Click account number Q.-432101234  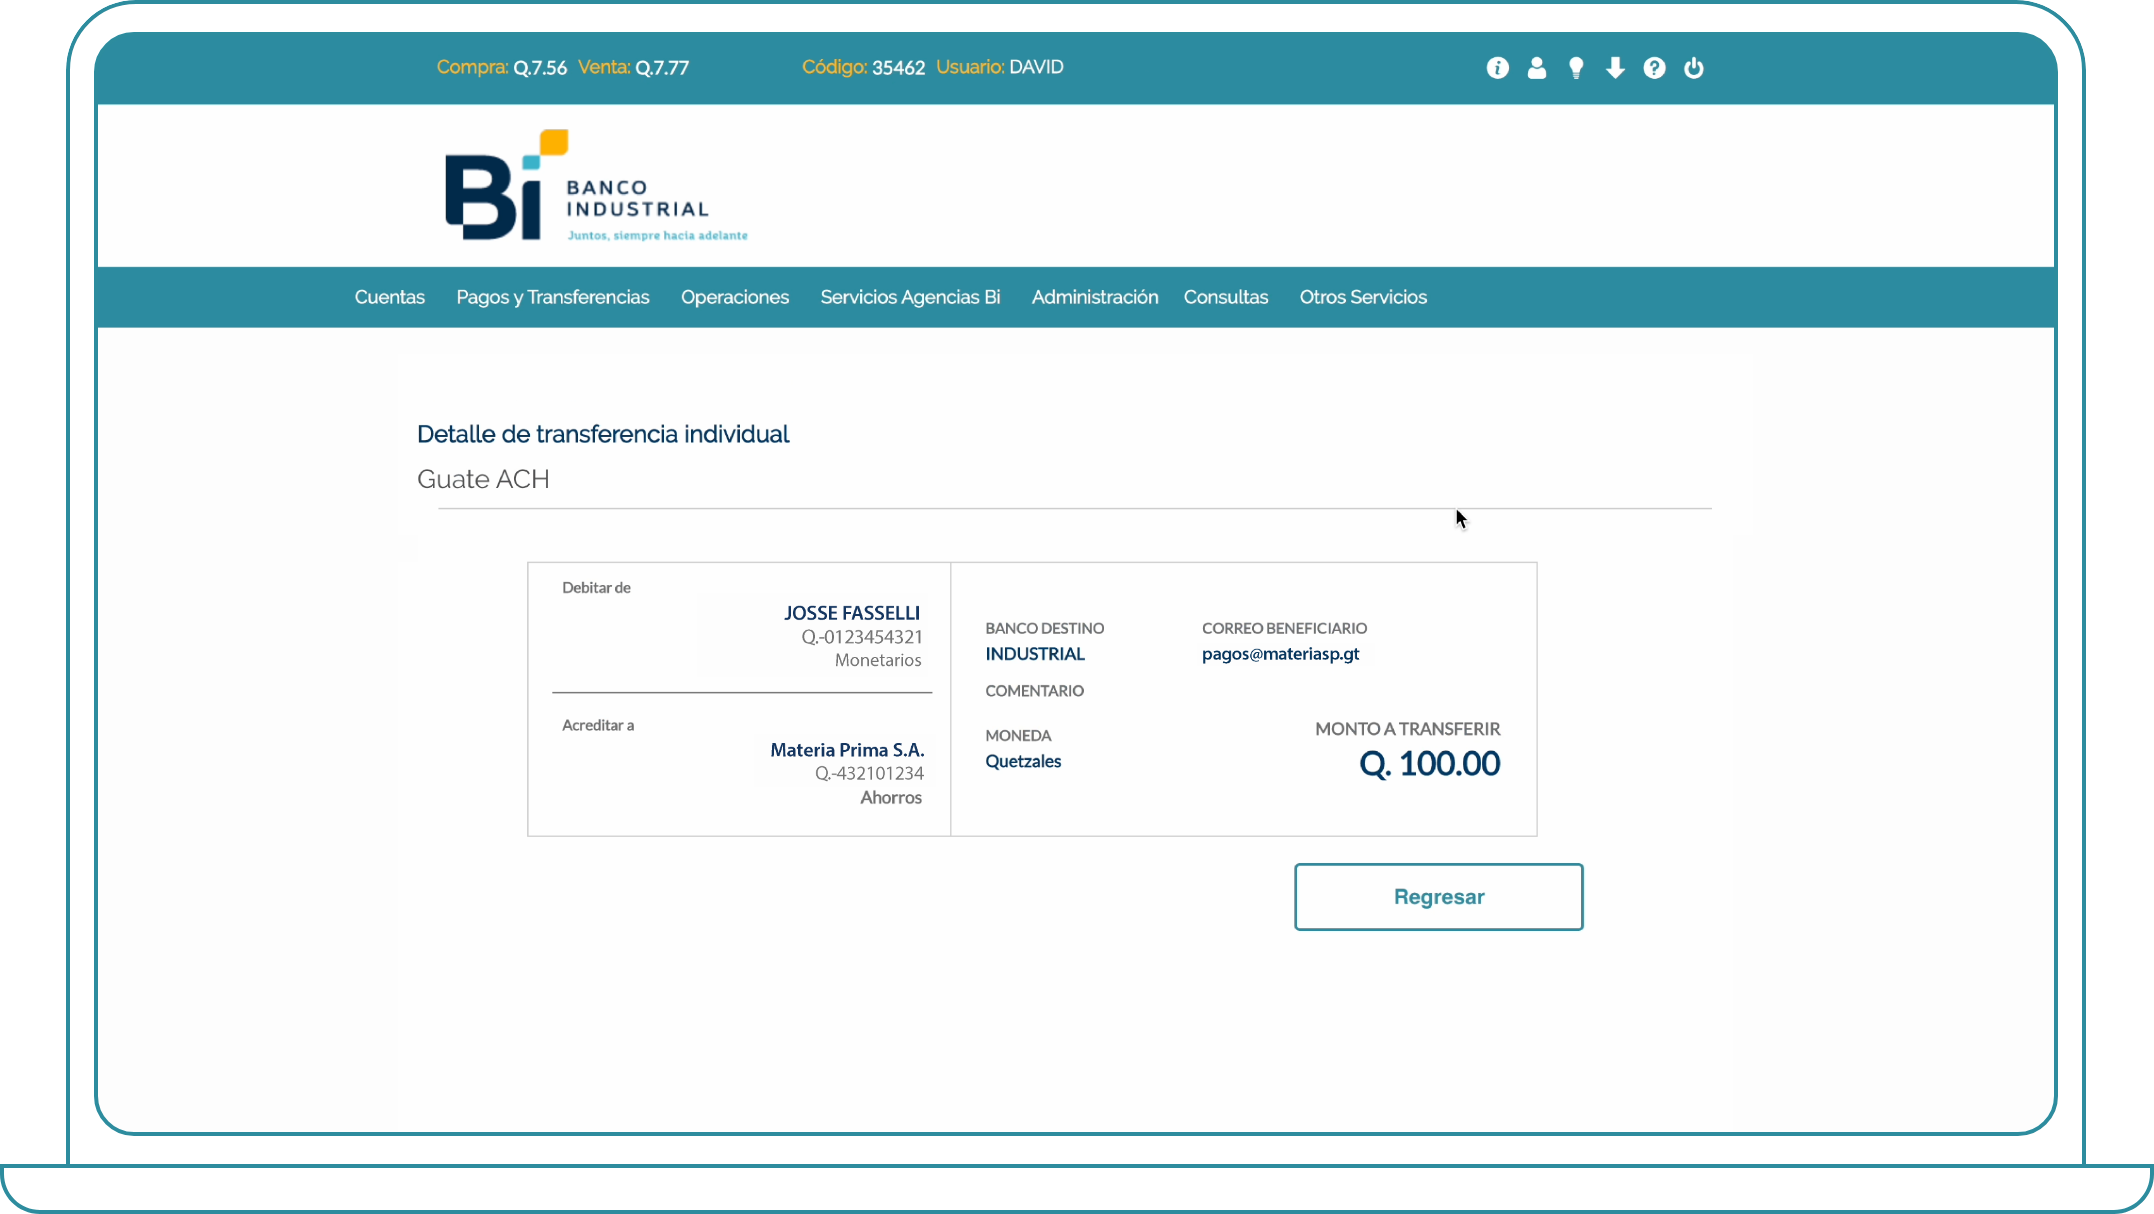pos(869,774)
